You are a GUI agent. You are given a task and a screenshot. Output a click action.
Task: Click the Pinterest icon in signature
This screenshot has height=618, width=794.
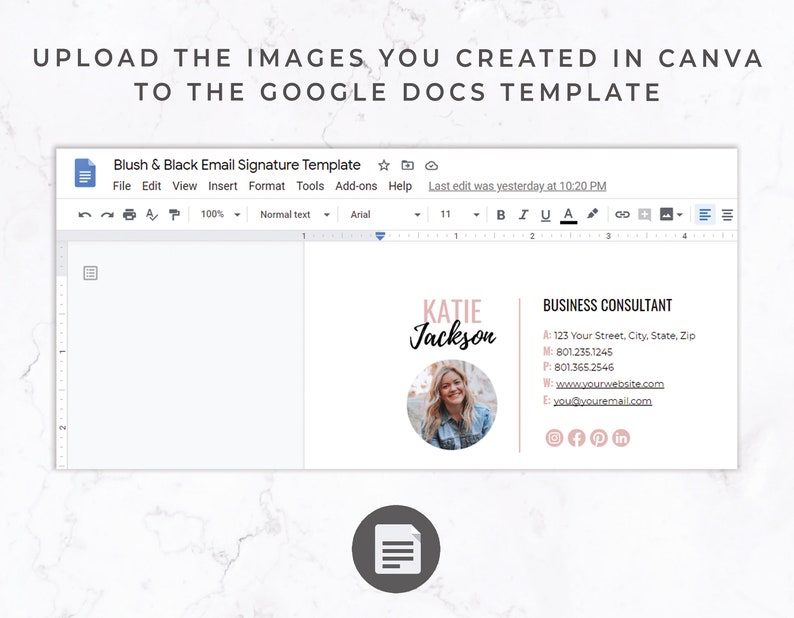pos(599,438)
